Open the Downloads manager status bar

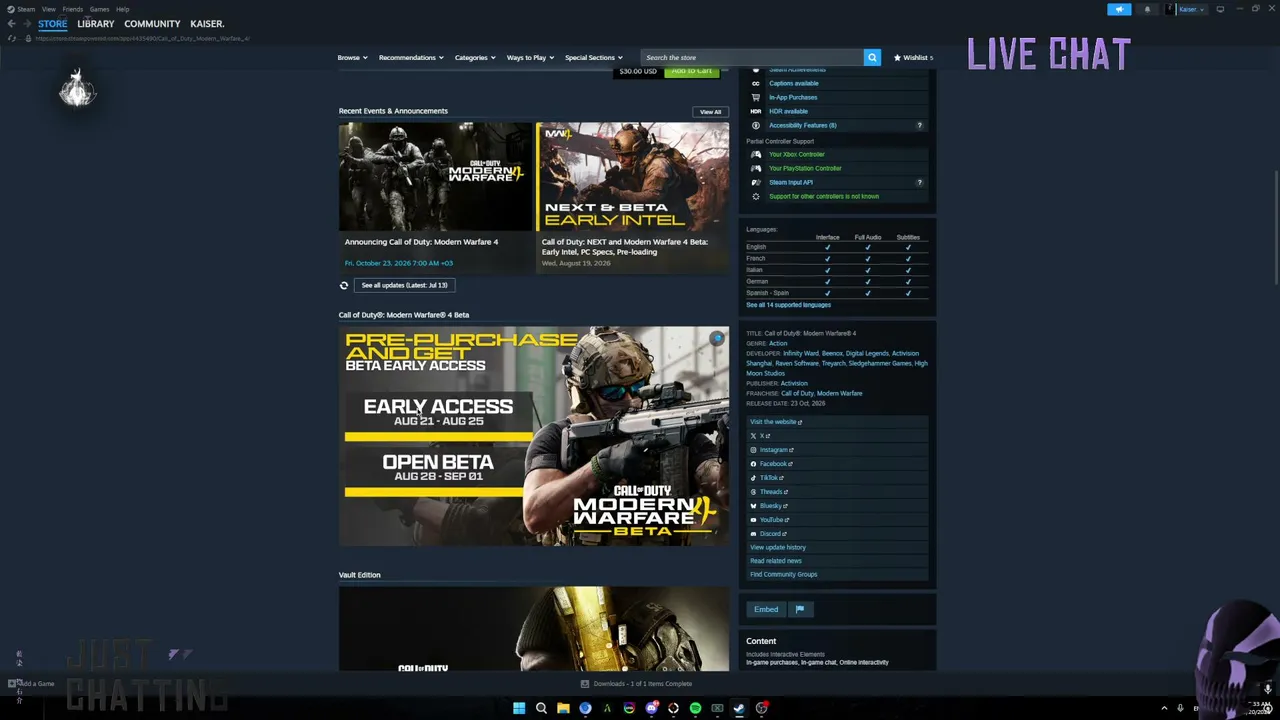click(636, 684)
